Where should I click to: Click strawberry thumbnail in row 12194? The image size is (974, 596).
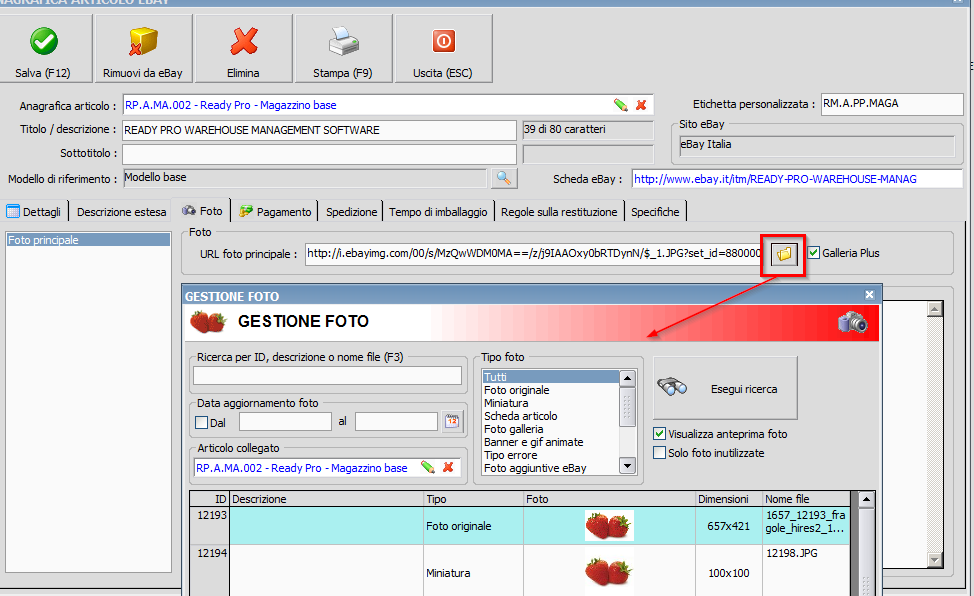[x=609, y=571]
